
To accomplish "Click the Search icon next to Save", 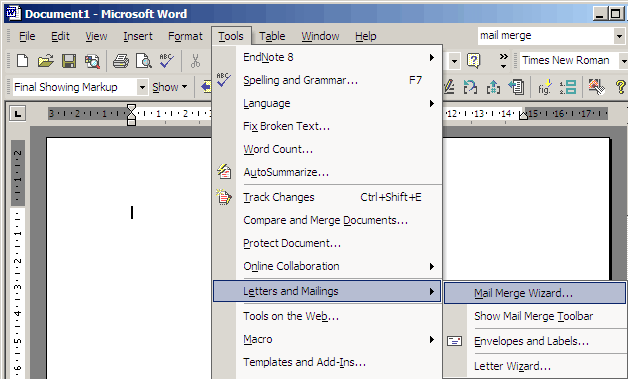I will (92, 61).
